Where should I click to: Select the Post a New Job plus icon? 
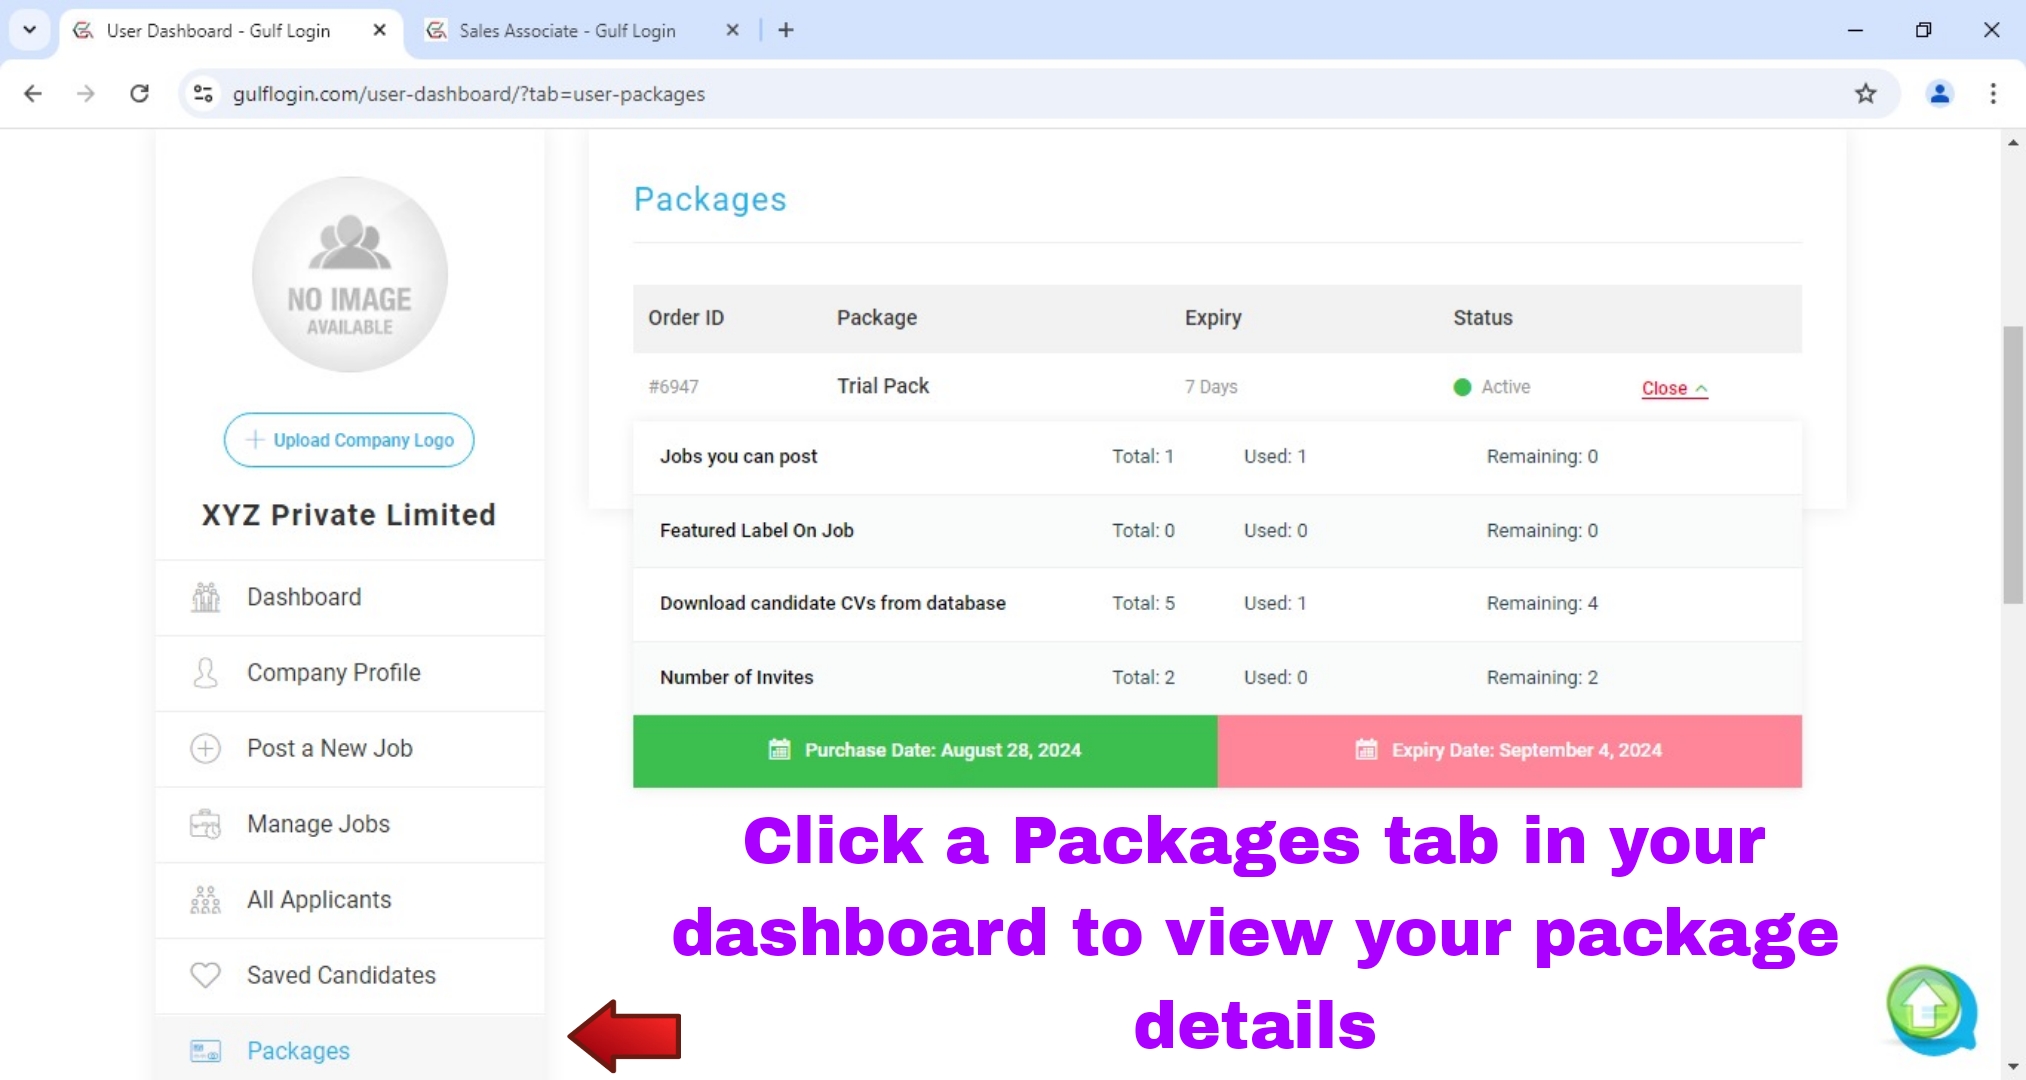205,748
